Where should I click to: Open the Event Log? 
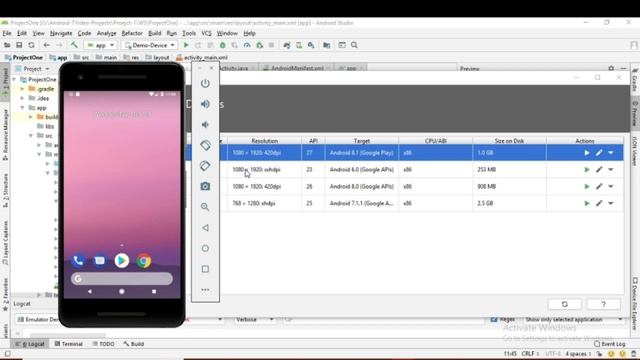[x=609, y=344]
